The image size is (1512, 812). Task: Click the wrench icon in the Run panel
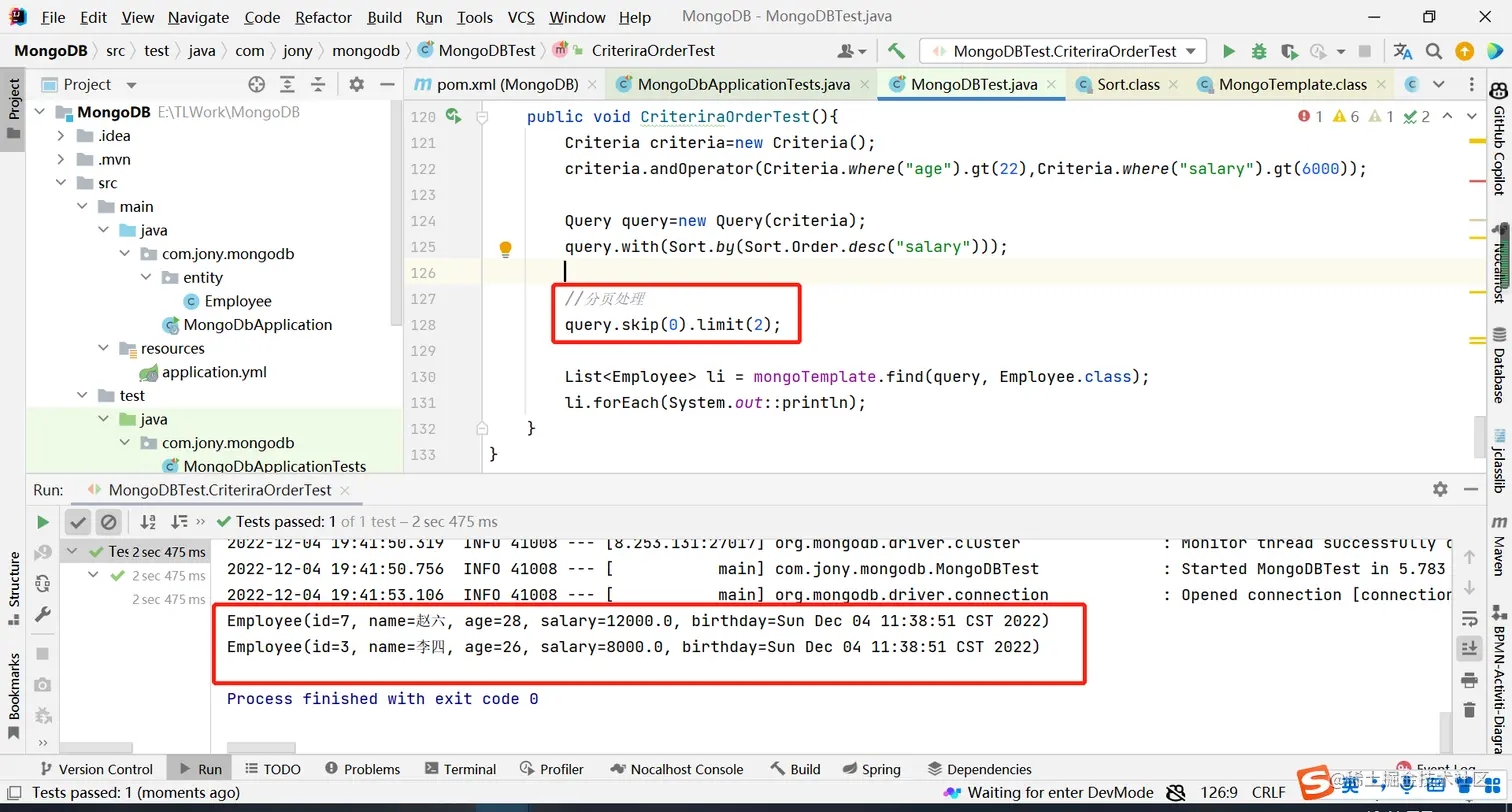(x=43, y=614)
